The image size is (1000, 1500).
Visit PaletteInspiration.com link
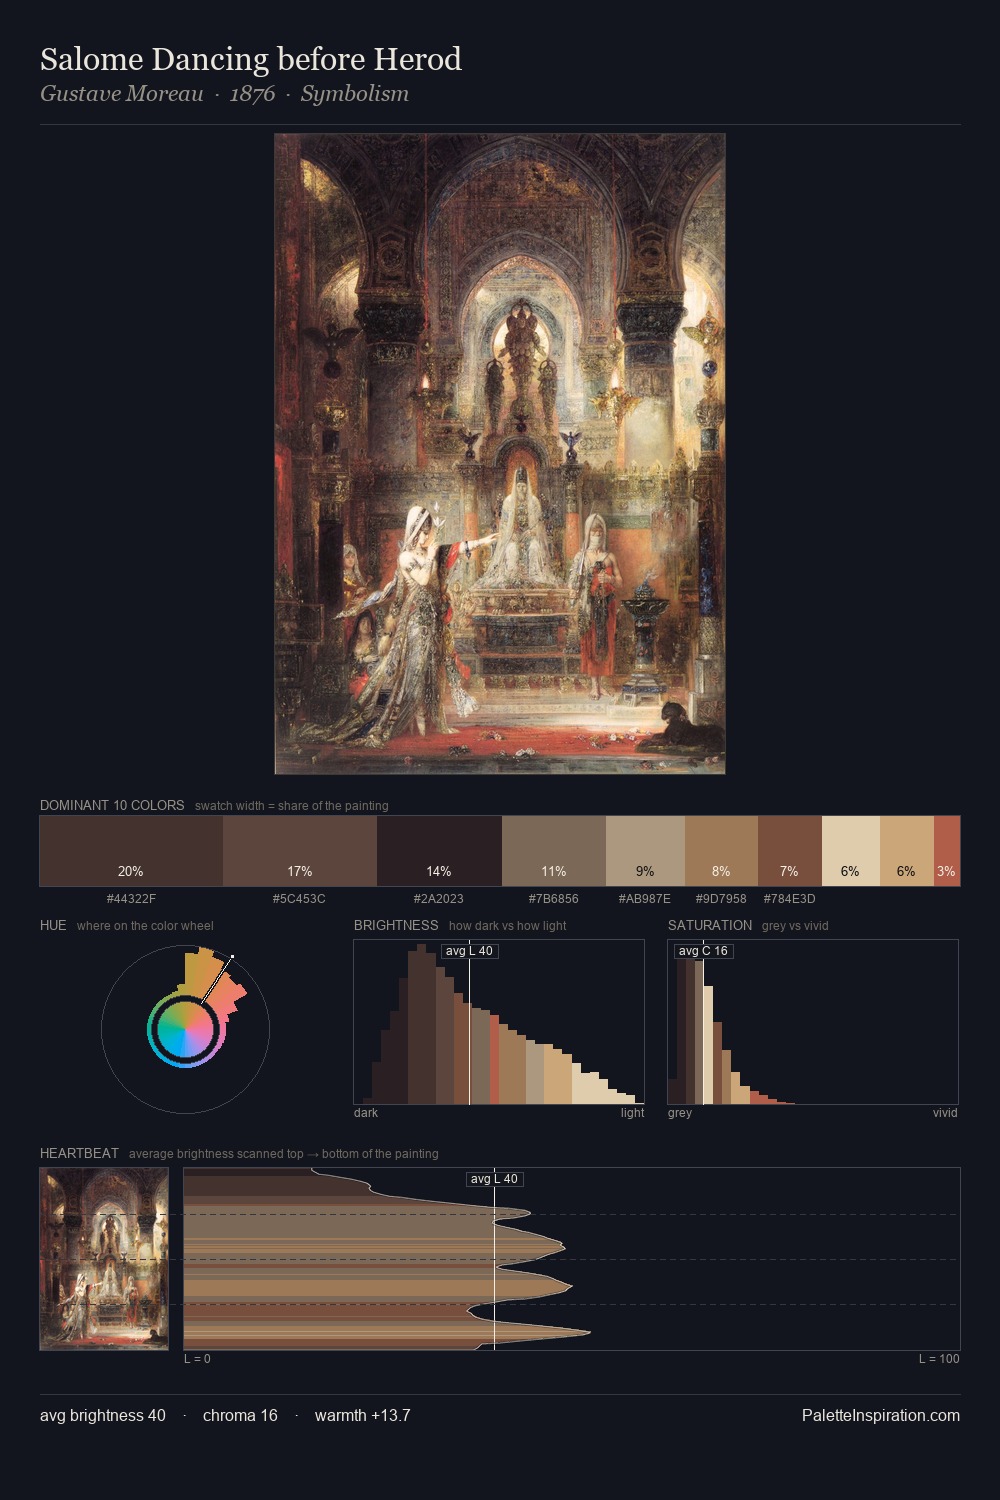click(881, 1415)
